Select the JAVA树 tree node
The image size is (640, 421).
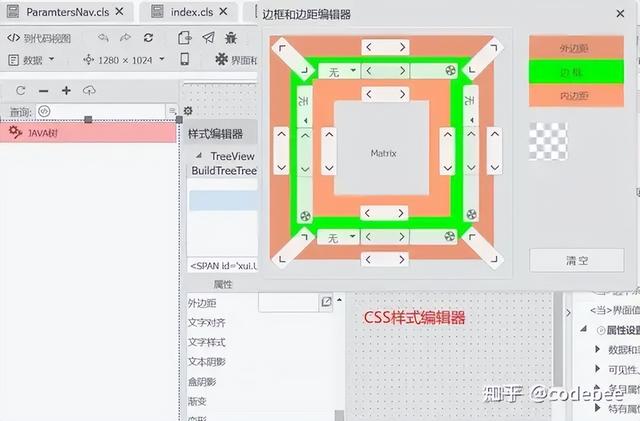[x=88, y=133]
